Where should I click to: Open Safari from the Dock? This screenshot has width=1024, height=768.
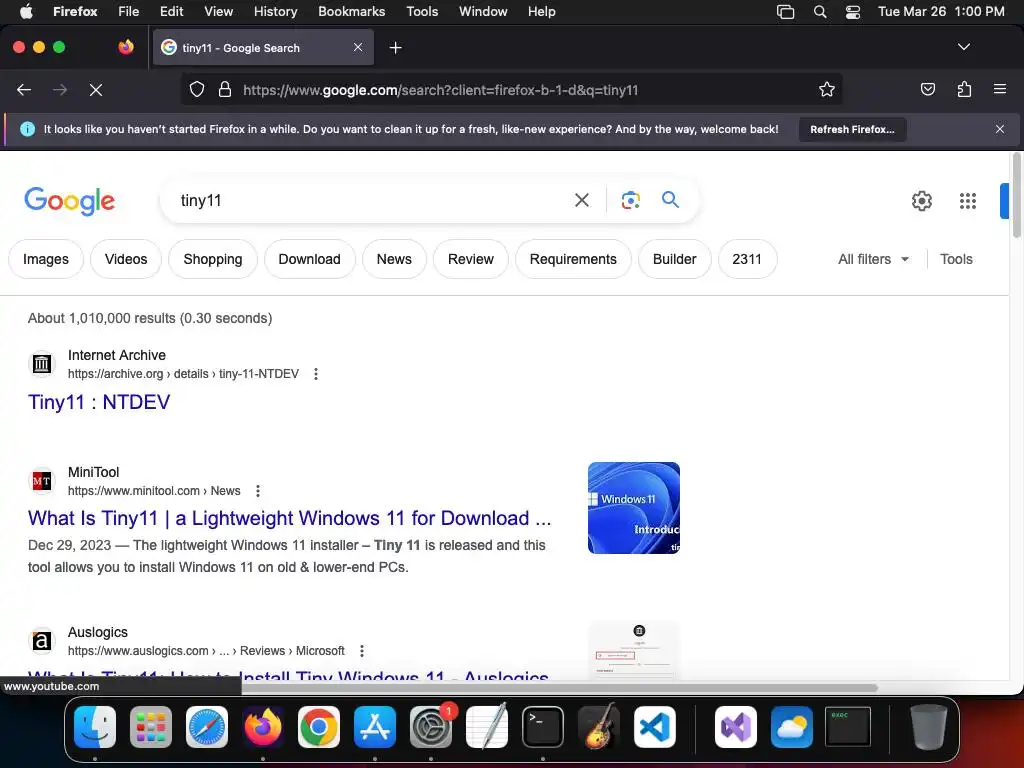(x=207, y=726)
